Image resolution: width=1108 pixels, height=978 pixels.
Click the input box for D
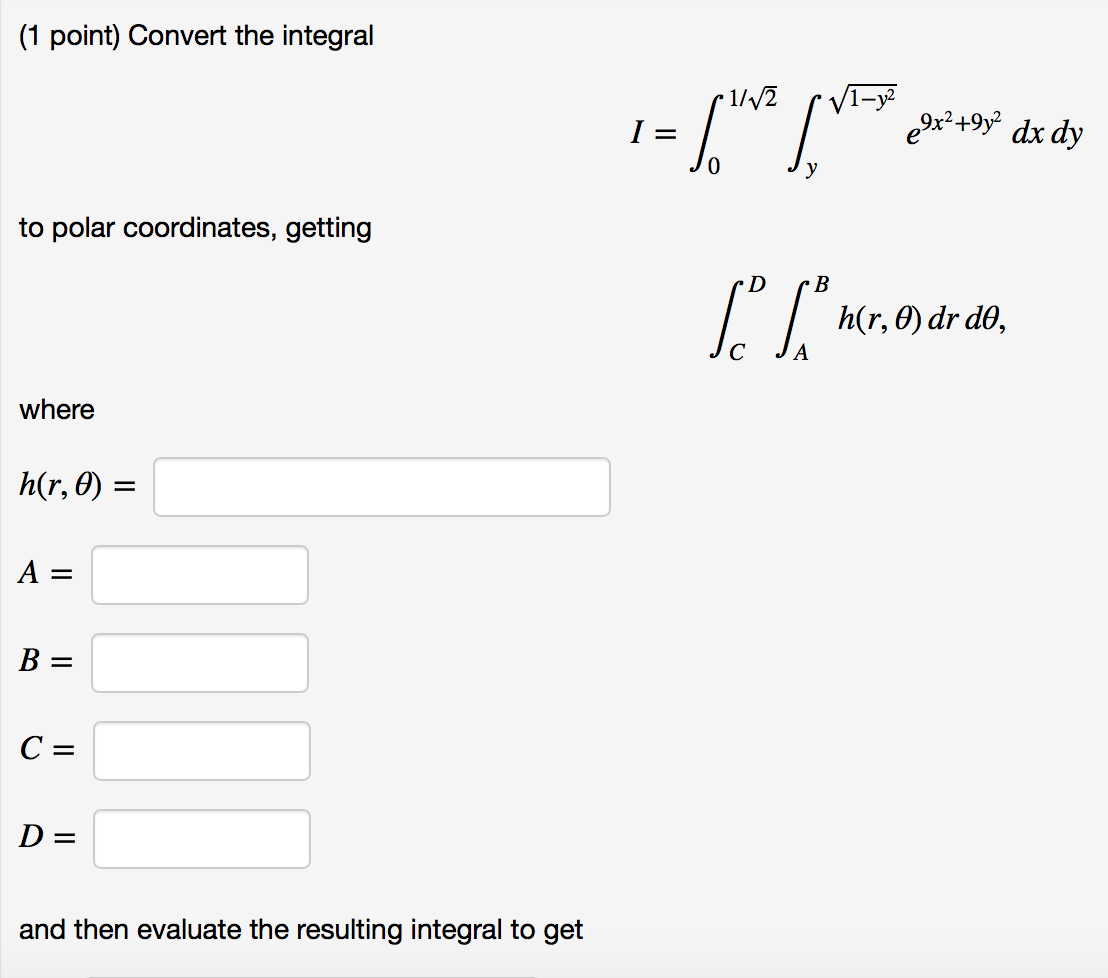(x=201, y=839)
